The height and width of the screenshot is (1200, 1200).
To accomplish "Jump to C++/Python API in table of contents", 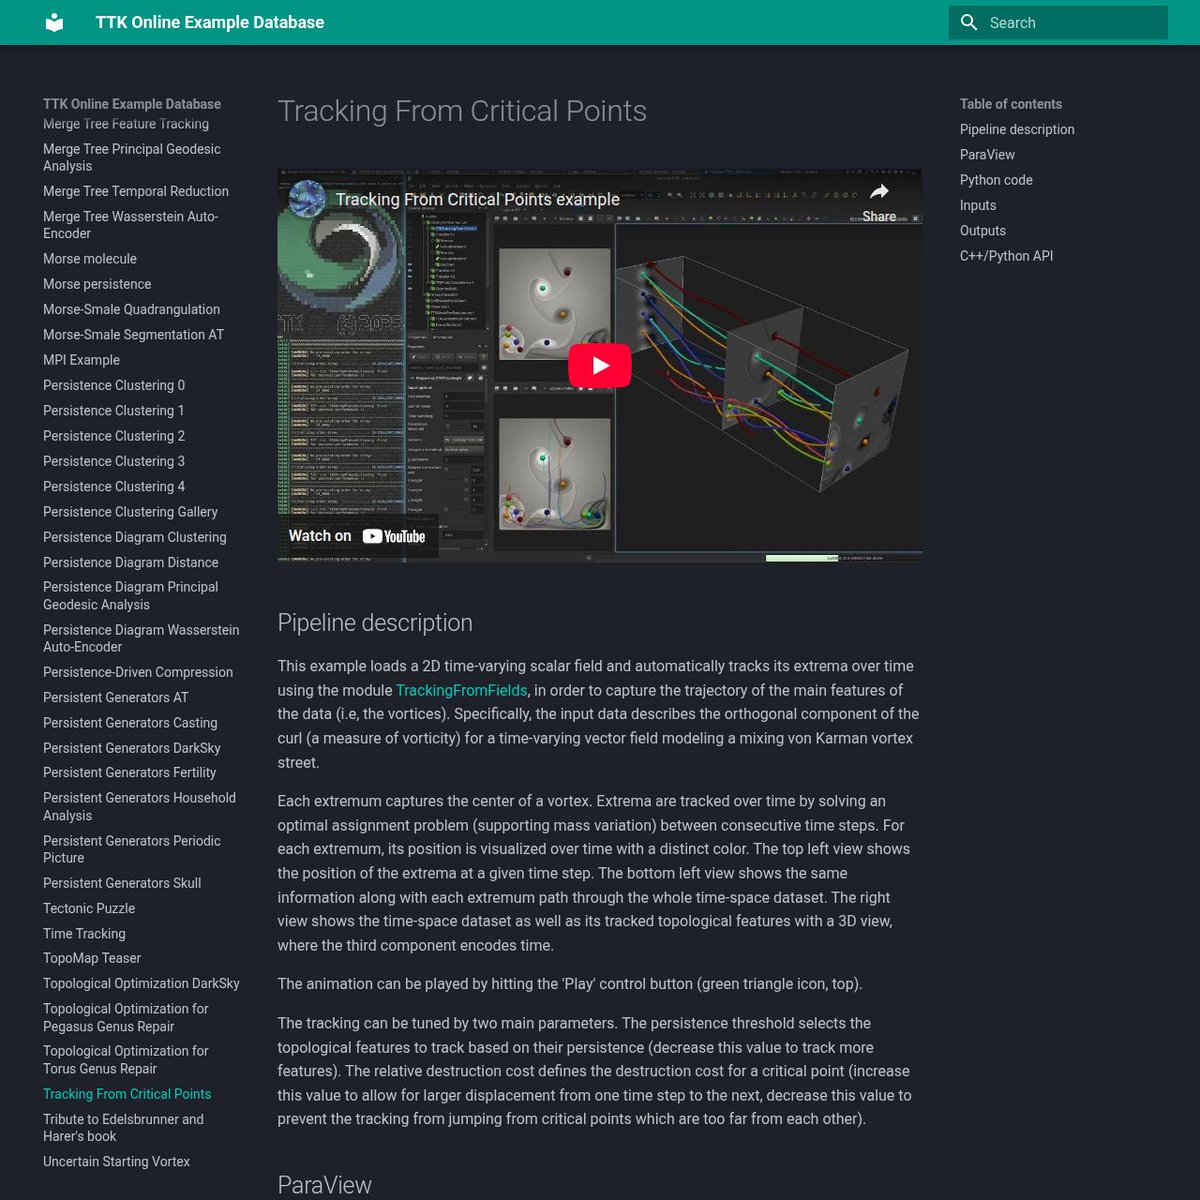I will pyautogui.click(x=1006, y=256).
